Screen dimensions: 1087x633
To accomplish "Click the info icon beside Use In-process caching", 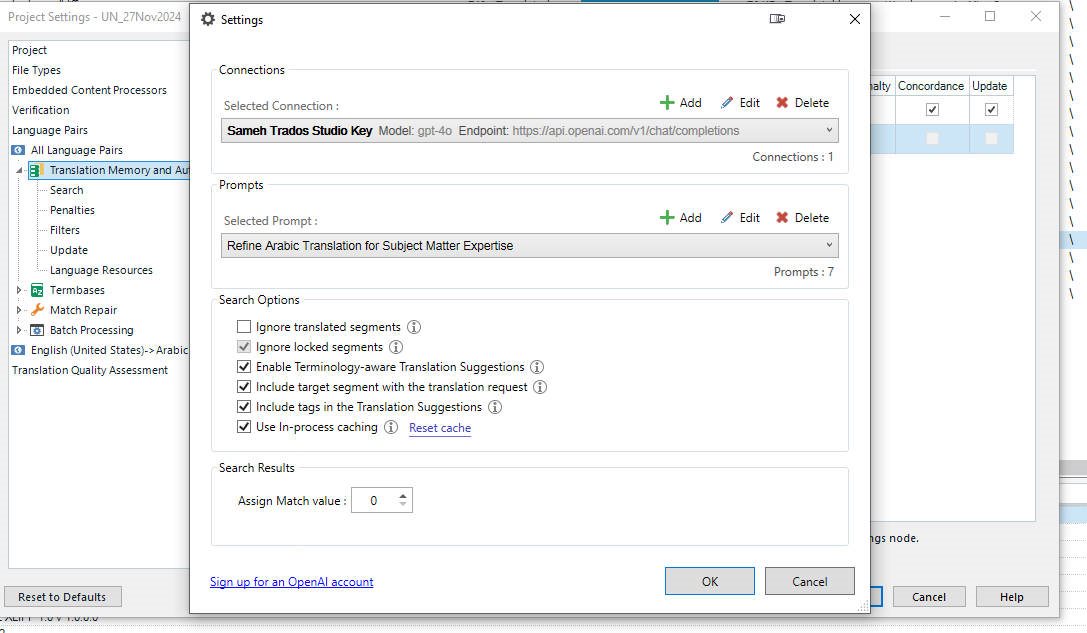I will coord(391,427).
